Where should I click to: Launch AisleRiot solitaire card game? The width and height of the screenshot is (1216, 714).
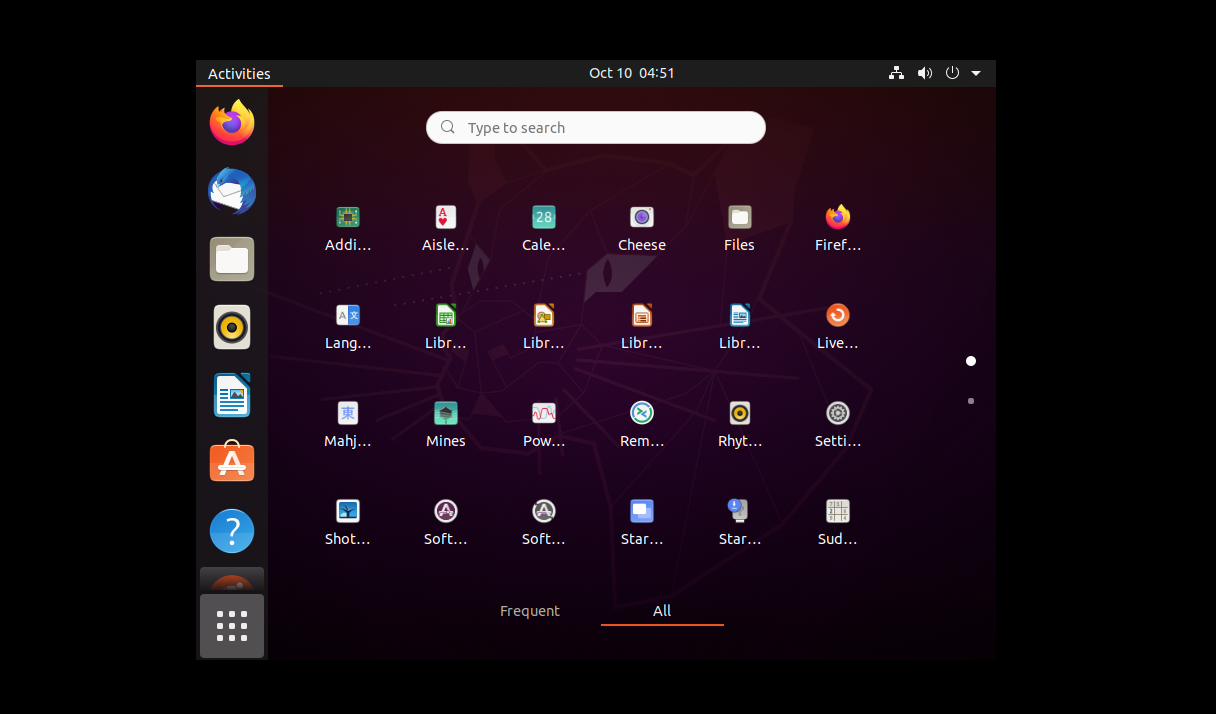coord(446,228)
